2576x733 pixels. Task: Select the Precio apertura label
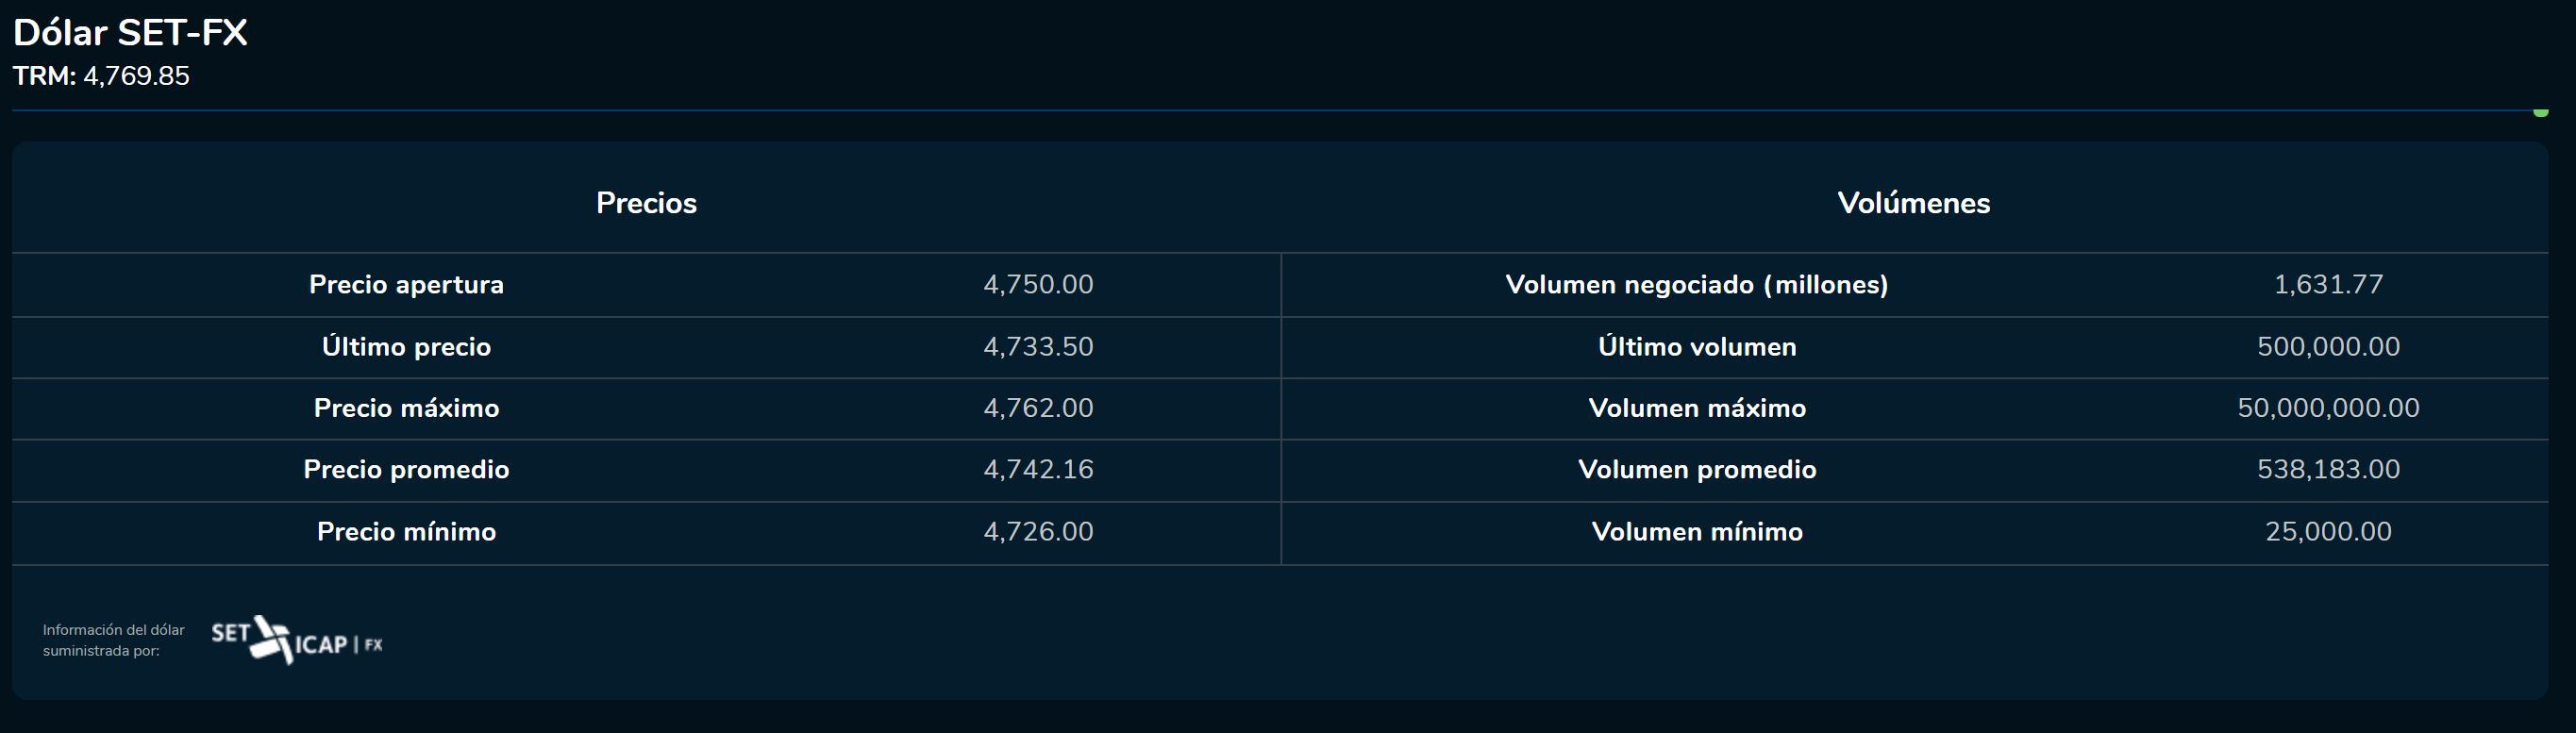[x=406, y=285]
